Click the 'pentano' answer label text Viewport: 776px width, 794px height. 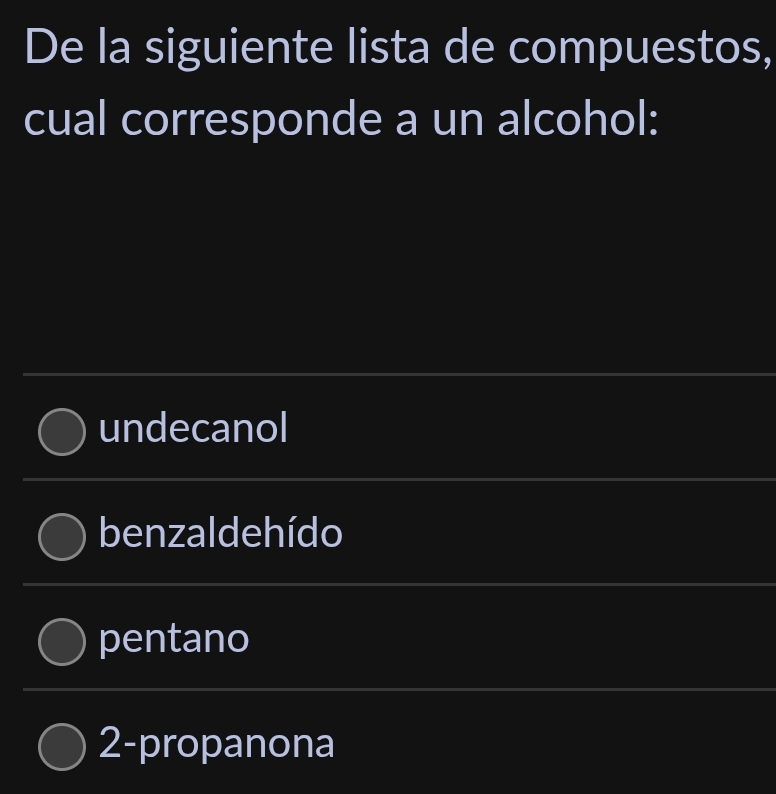[x=175, y=639]
